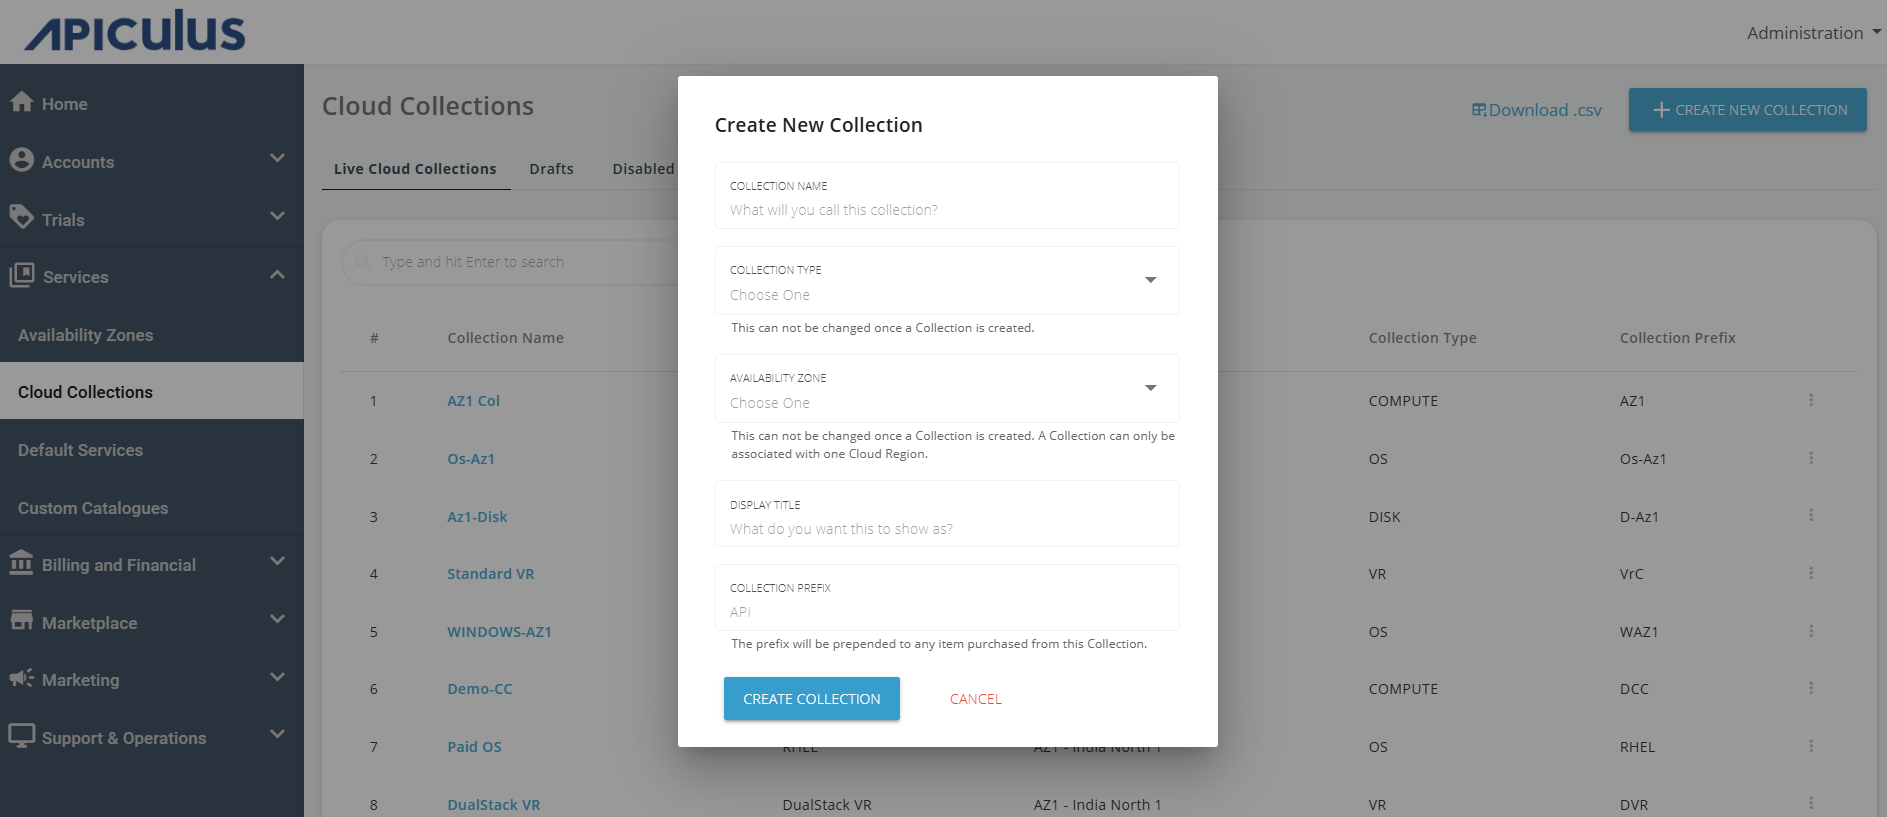The height and width of the screenshot is (817, 1887).
Task: Click the Trials tag icon
Action: 21,217
